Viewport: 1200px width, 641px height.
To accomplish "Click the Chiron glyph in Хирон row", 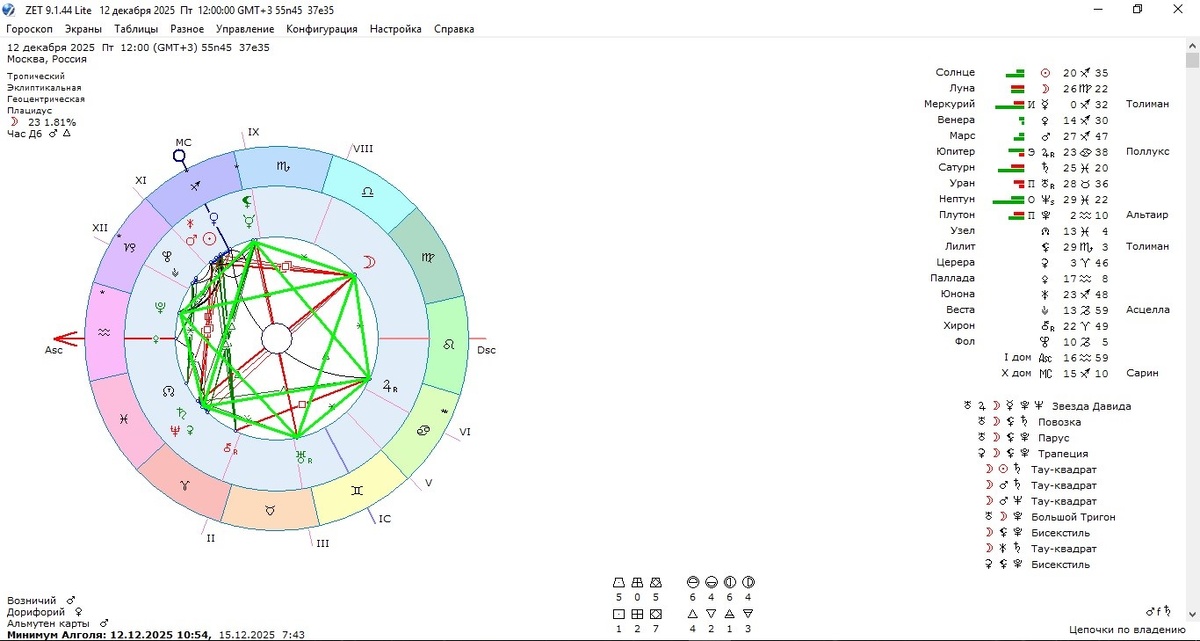I will coord(1048,326).
